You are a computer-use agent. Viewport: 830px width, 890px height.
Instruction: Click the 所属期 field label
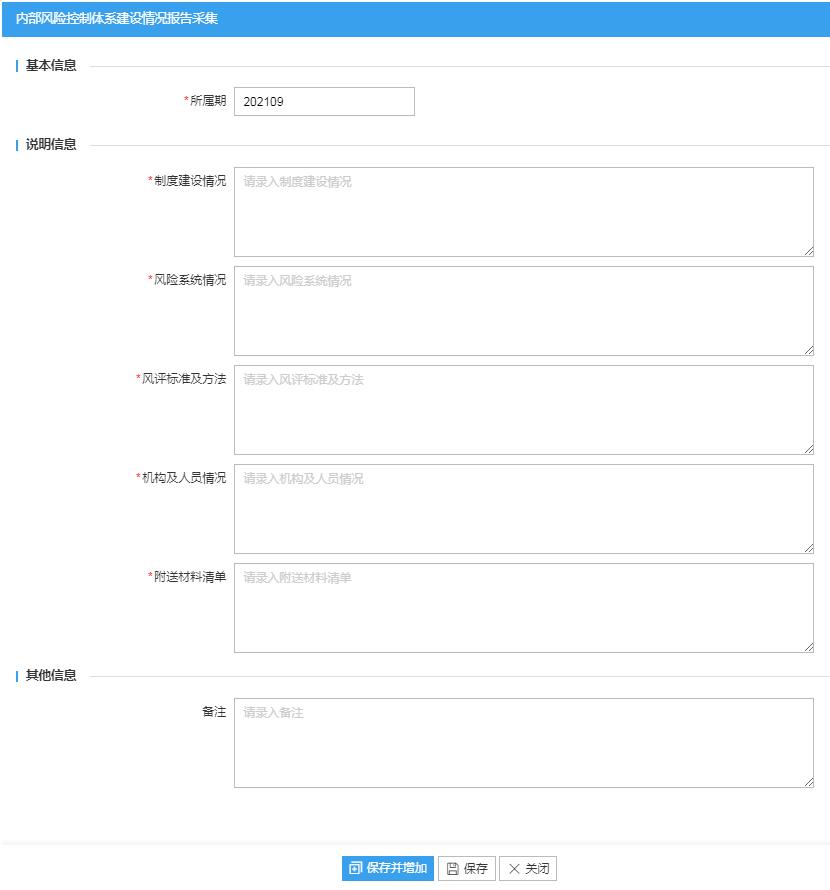point(208,101)
